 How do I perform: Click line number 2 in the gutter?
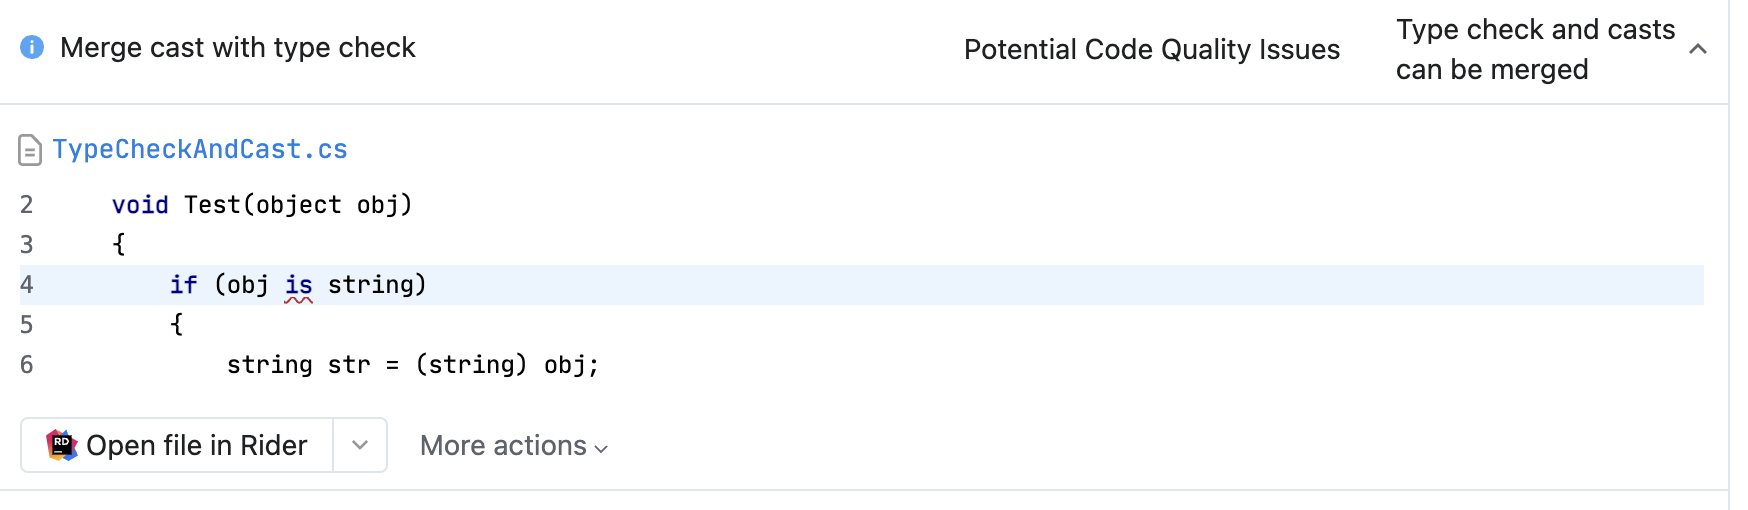[27, 205]
